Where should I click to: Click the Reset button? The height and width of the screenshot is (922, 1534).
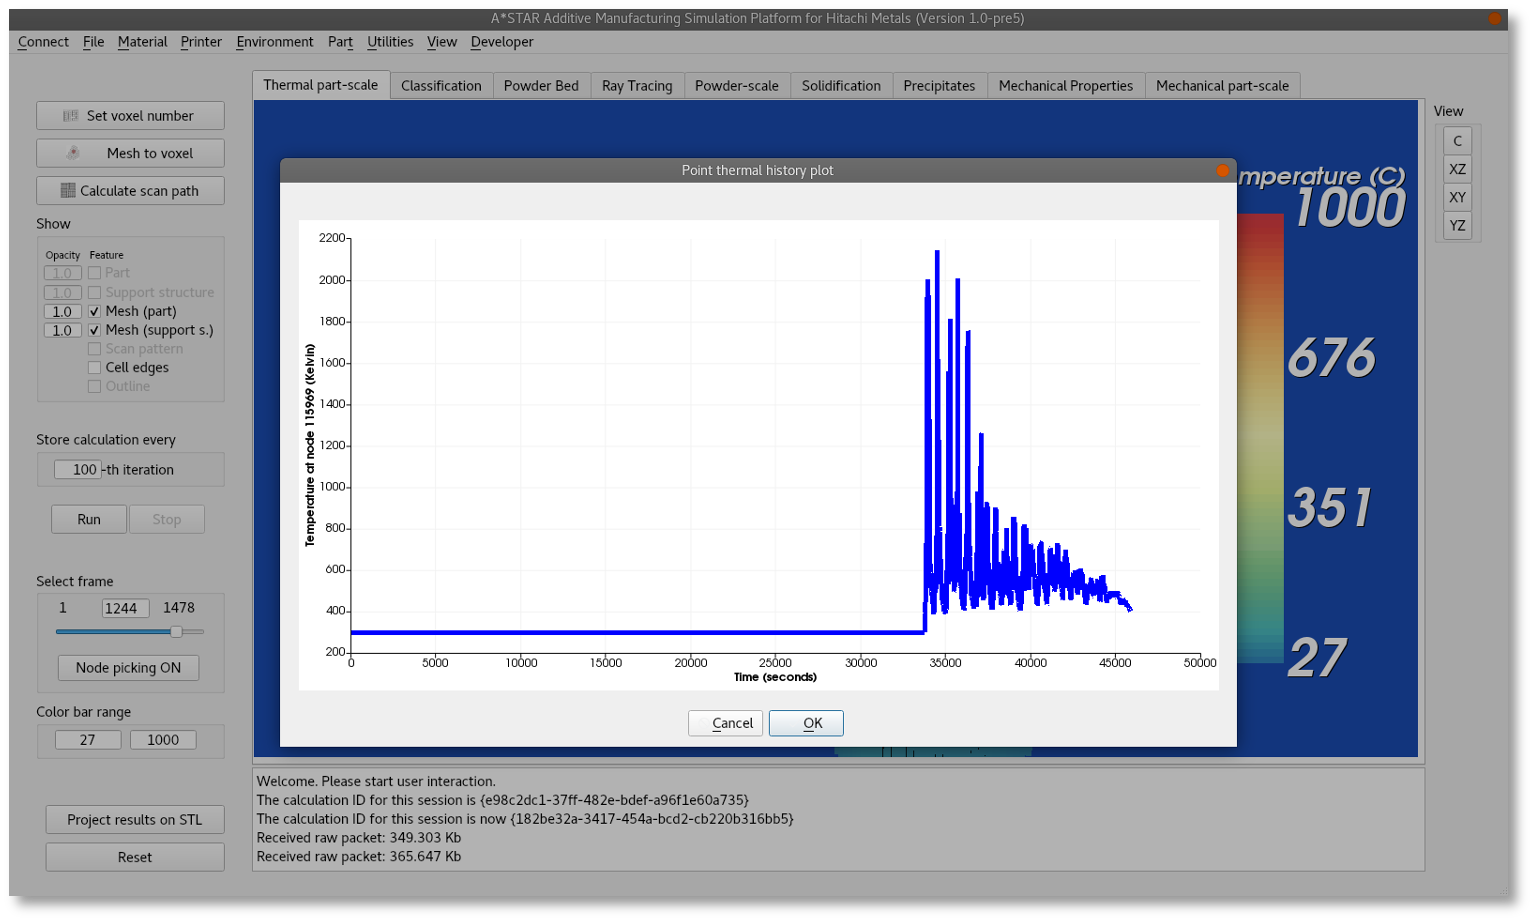[135, 858]
